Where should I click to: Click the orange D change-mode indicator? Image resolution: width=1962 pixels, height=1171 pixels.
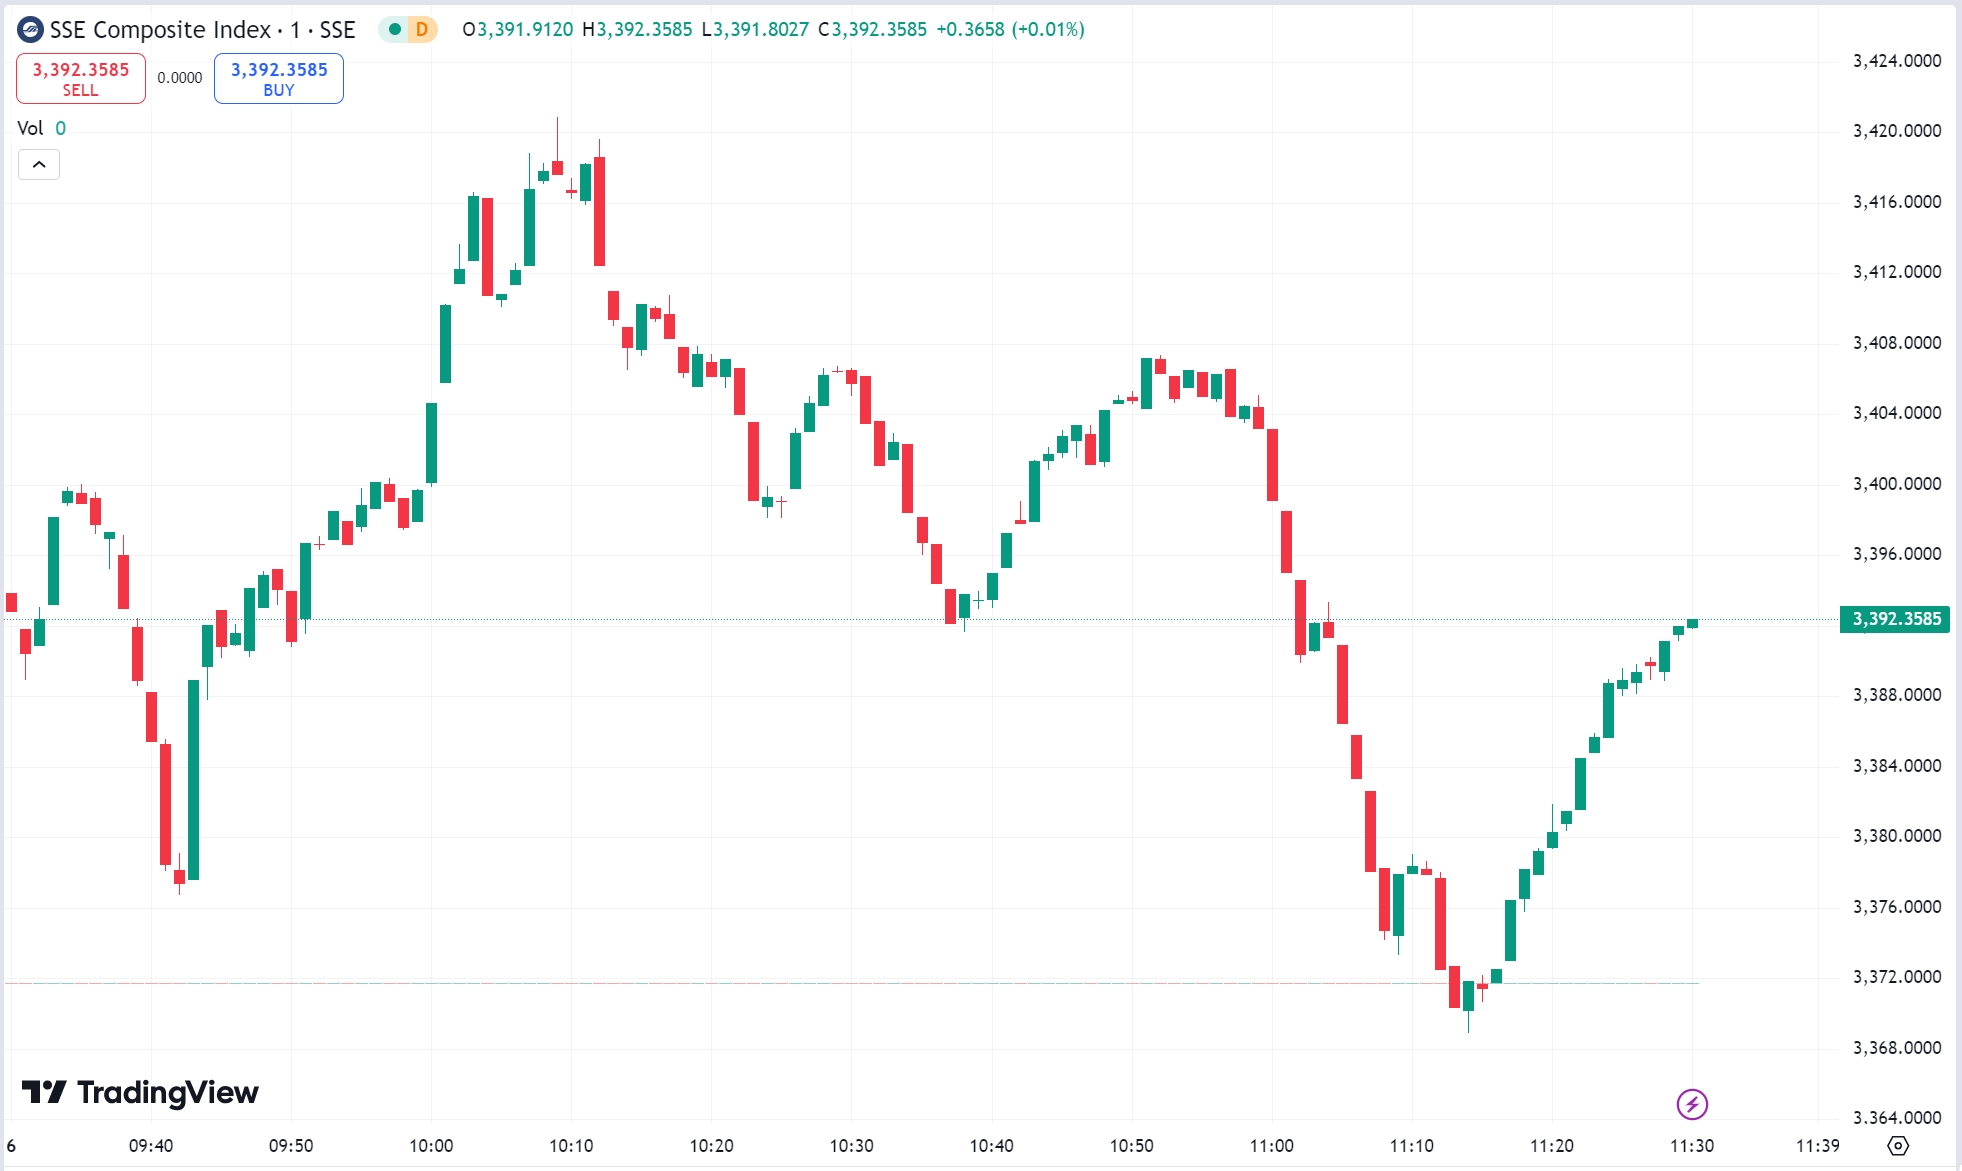click(420, 30)
